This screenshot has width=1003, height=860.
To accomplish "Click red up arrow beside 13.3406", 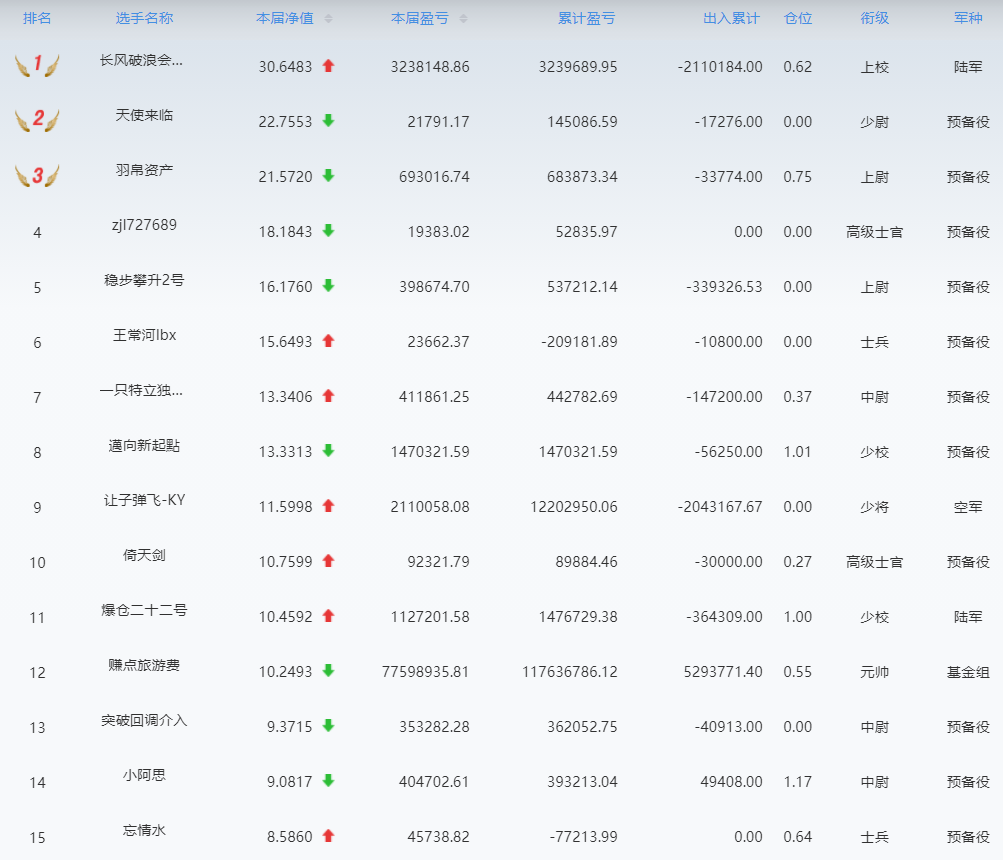I will (x=329, y=395).
